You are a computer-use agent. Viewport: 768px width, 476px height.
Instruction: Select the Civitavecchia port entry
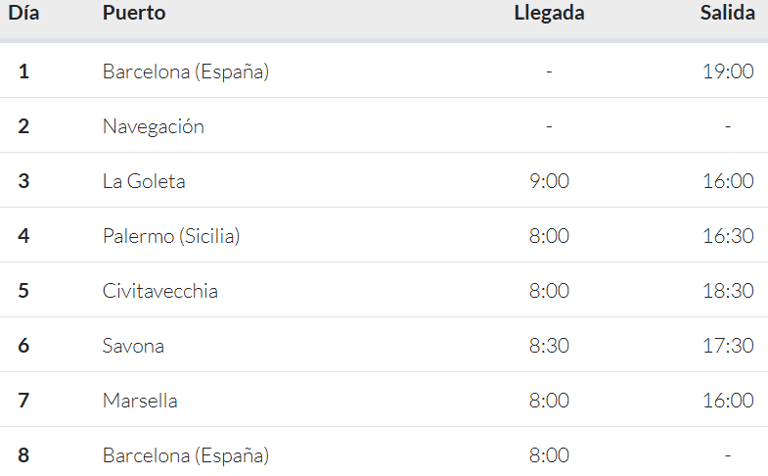[160, 291]
